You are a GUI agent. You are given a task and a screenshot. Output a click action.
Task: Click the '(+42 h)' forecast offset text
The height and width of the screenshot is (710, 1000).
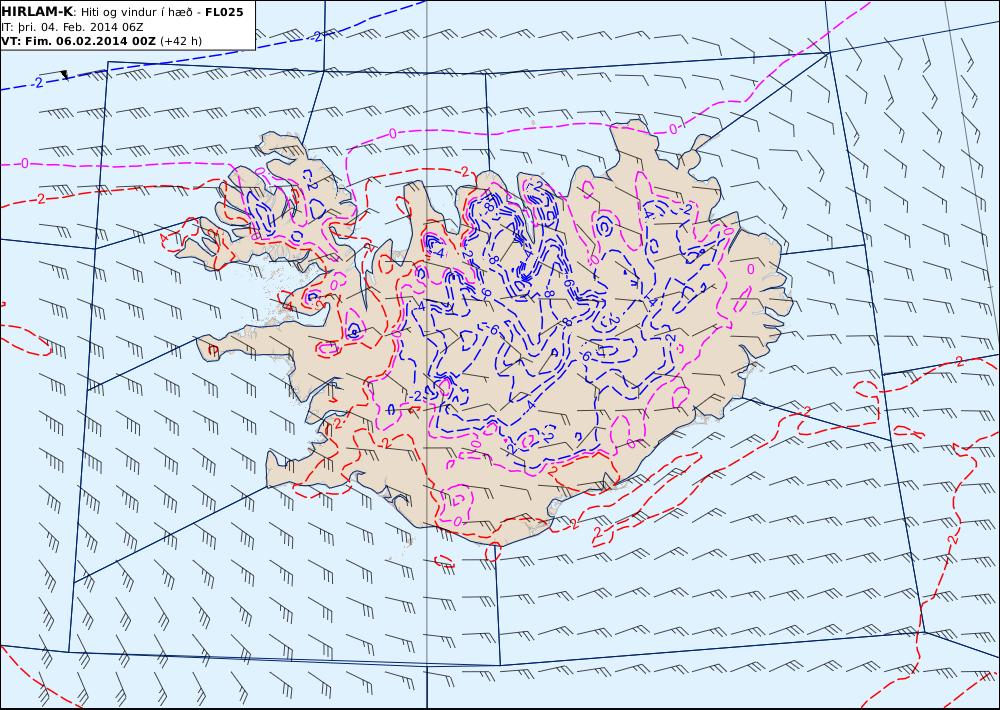(180, 41)
